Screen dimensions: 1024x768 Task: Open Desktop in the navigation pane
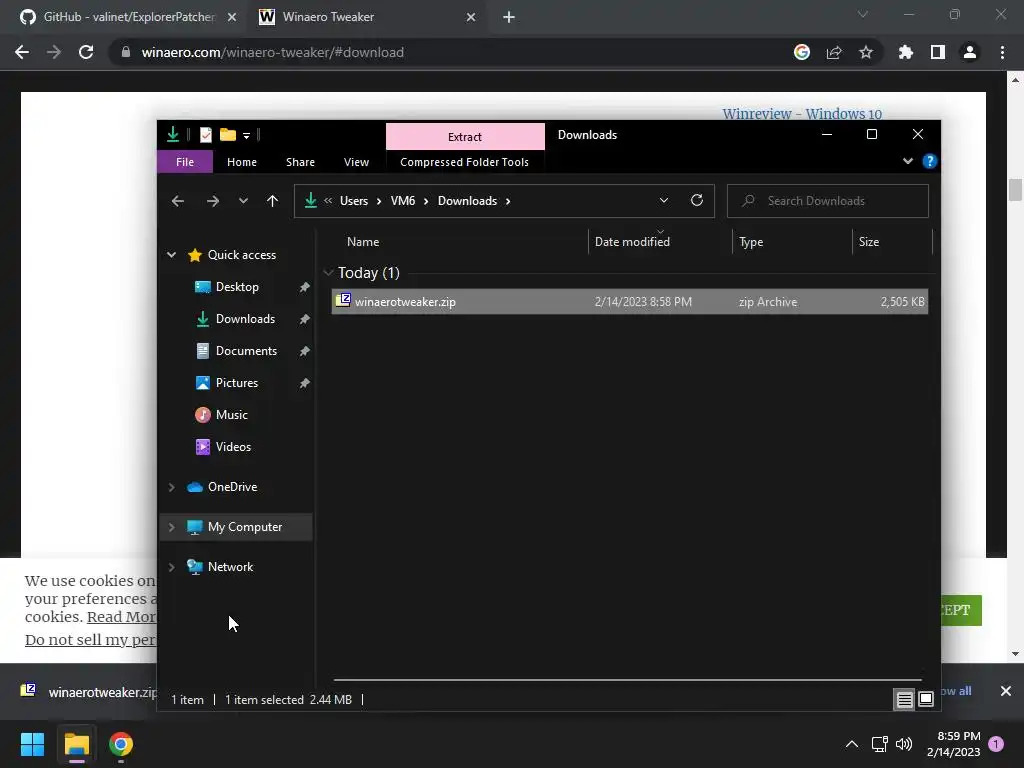pos(237,287)
